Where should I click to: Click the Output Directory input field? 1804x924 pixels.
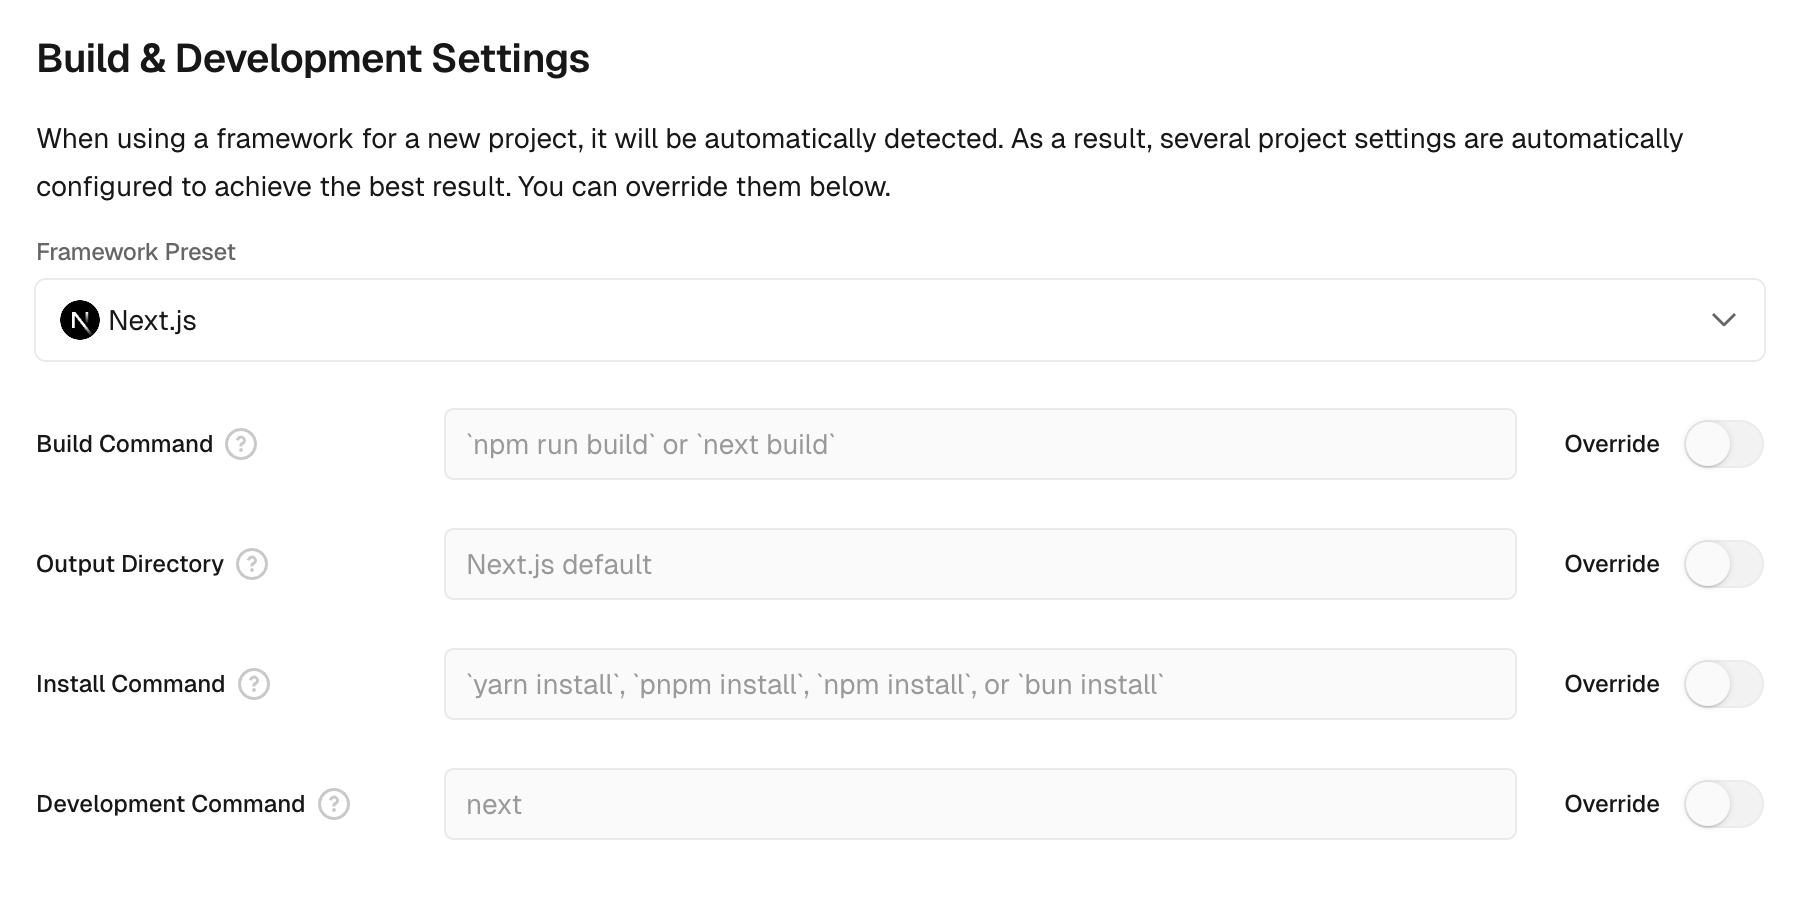point(980,564)
